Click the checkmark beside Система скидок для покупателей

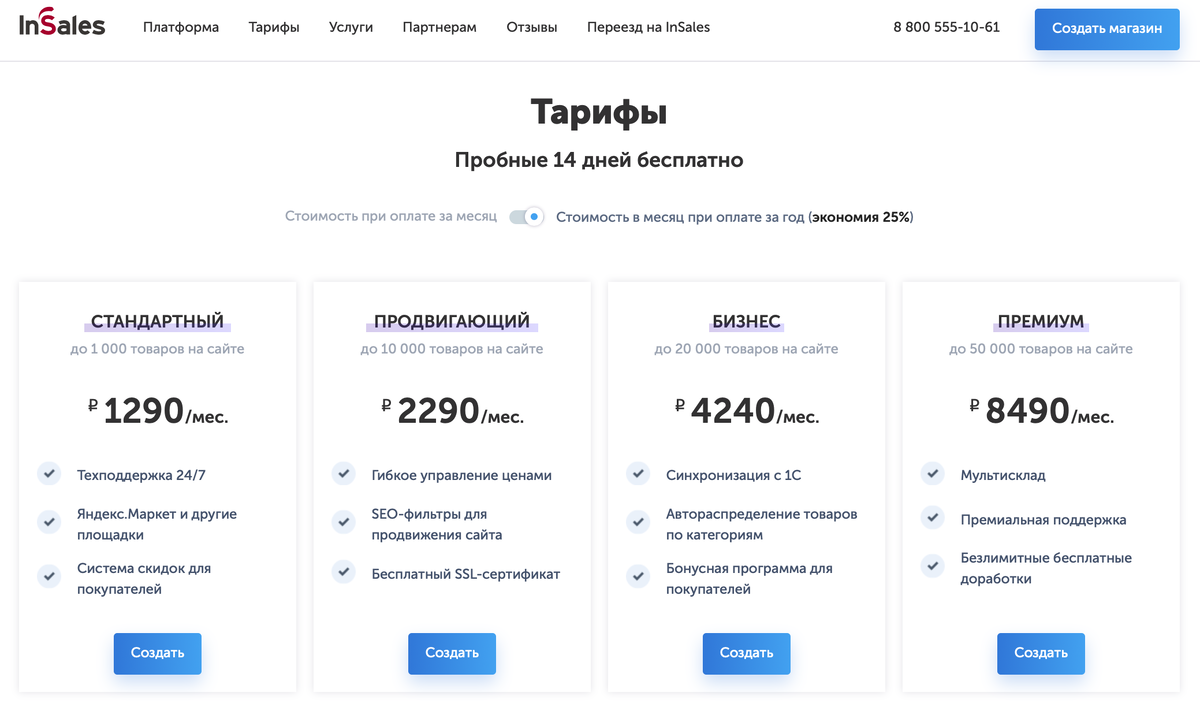click(49, 577)
